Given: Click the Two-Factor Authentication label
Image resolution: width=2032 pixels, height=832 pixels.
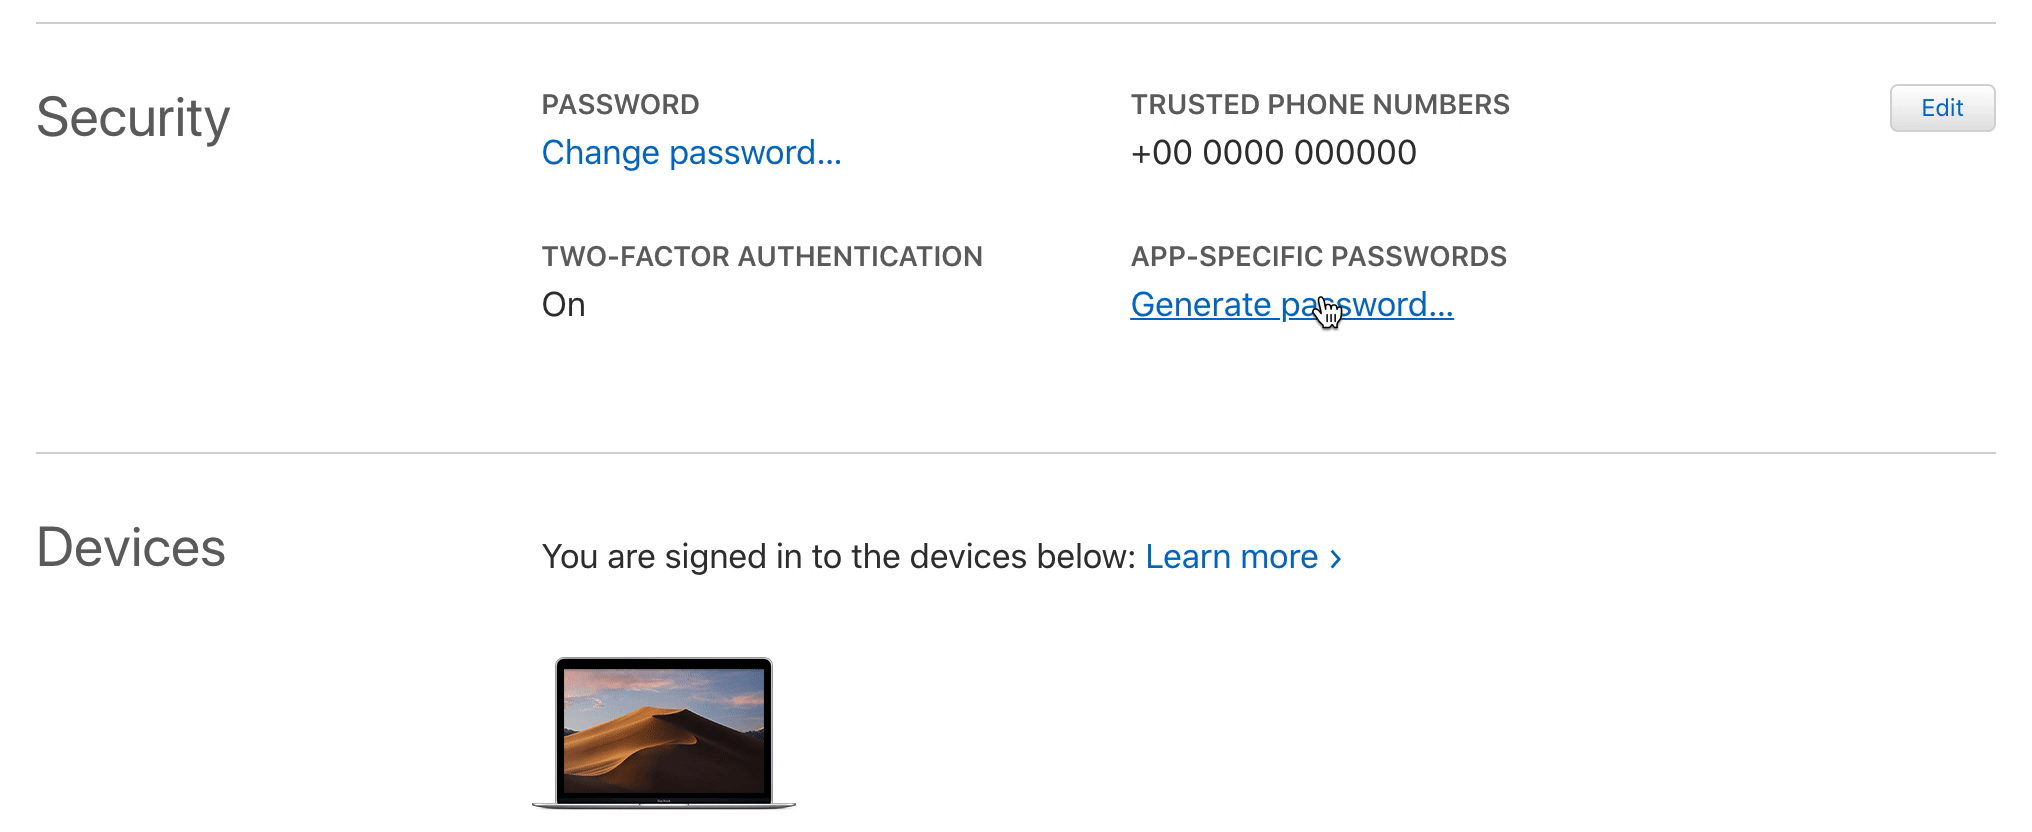Looking at the screenshot, I should click(762, 257).
